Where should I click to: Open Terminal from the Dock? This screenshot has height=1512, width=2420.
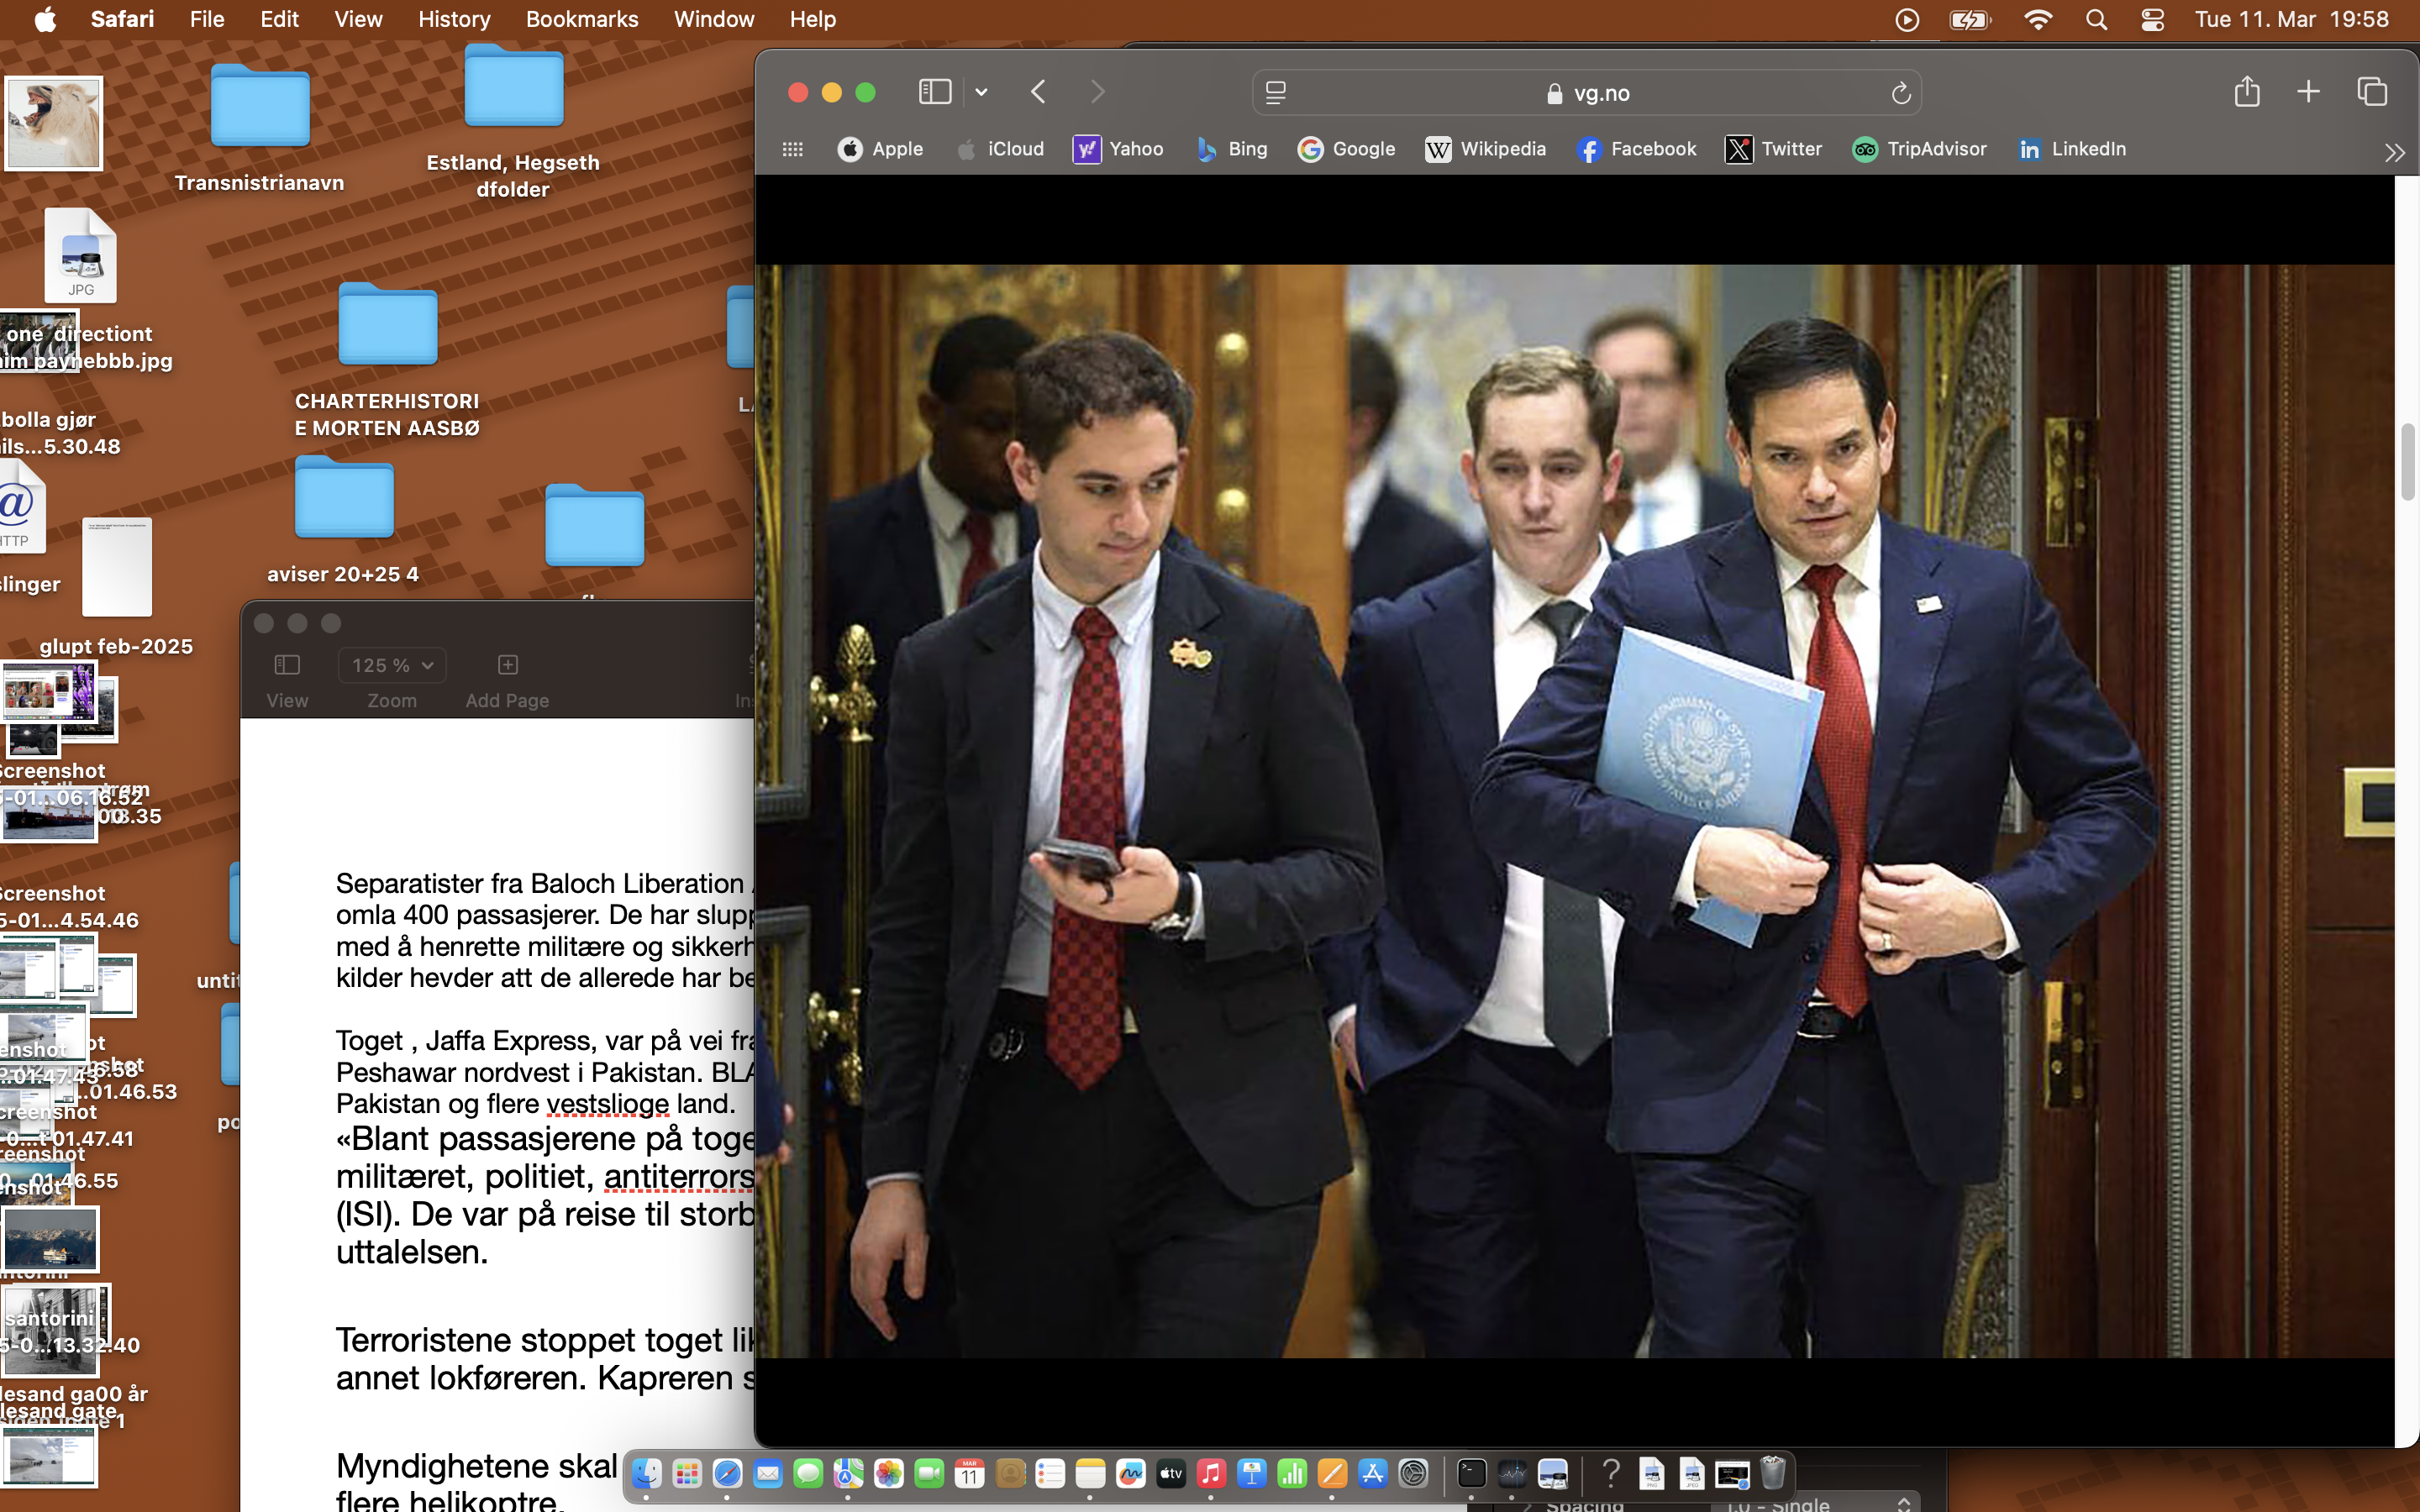pyautogui.click(x=1472, y=1473)
